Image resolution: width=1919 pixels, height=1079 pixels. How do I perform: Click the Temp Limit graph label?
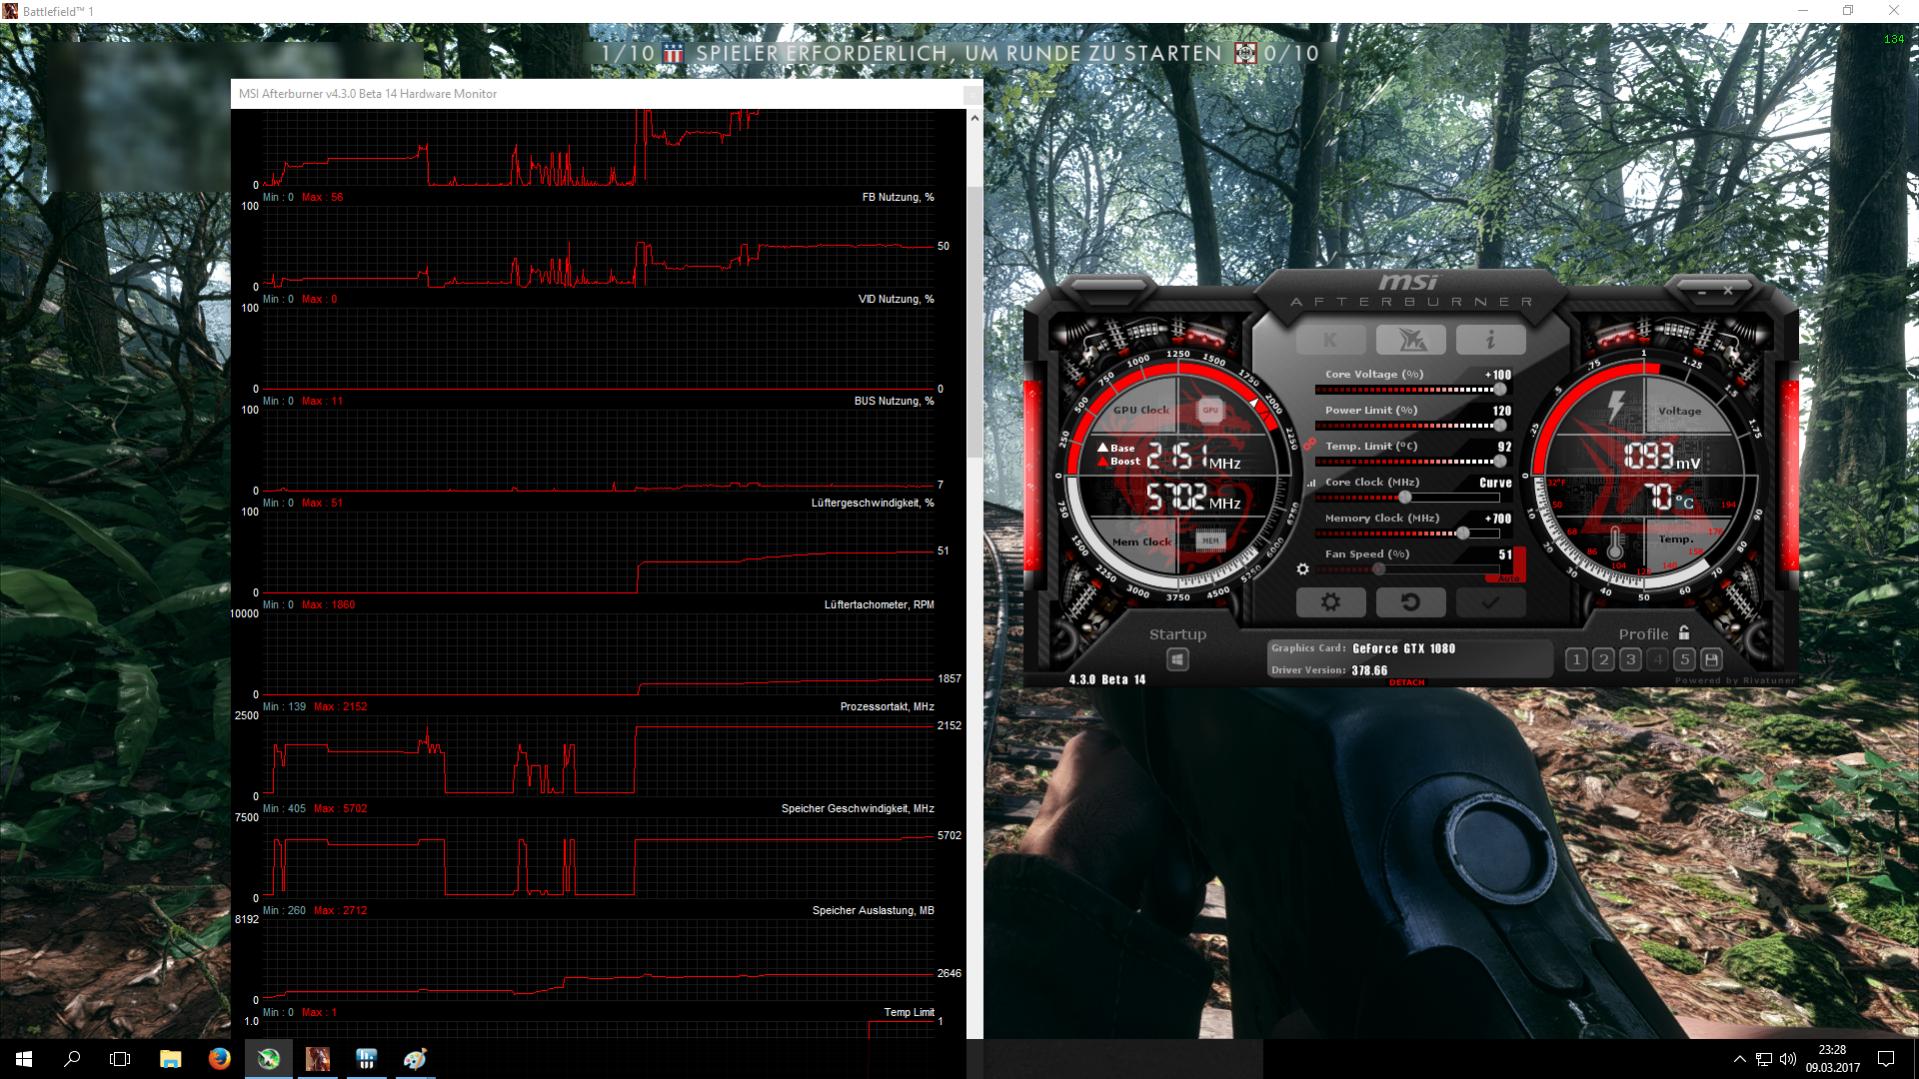click(909, 1012)
